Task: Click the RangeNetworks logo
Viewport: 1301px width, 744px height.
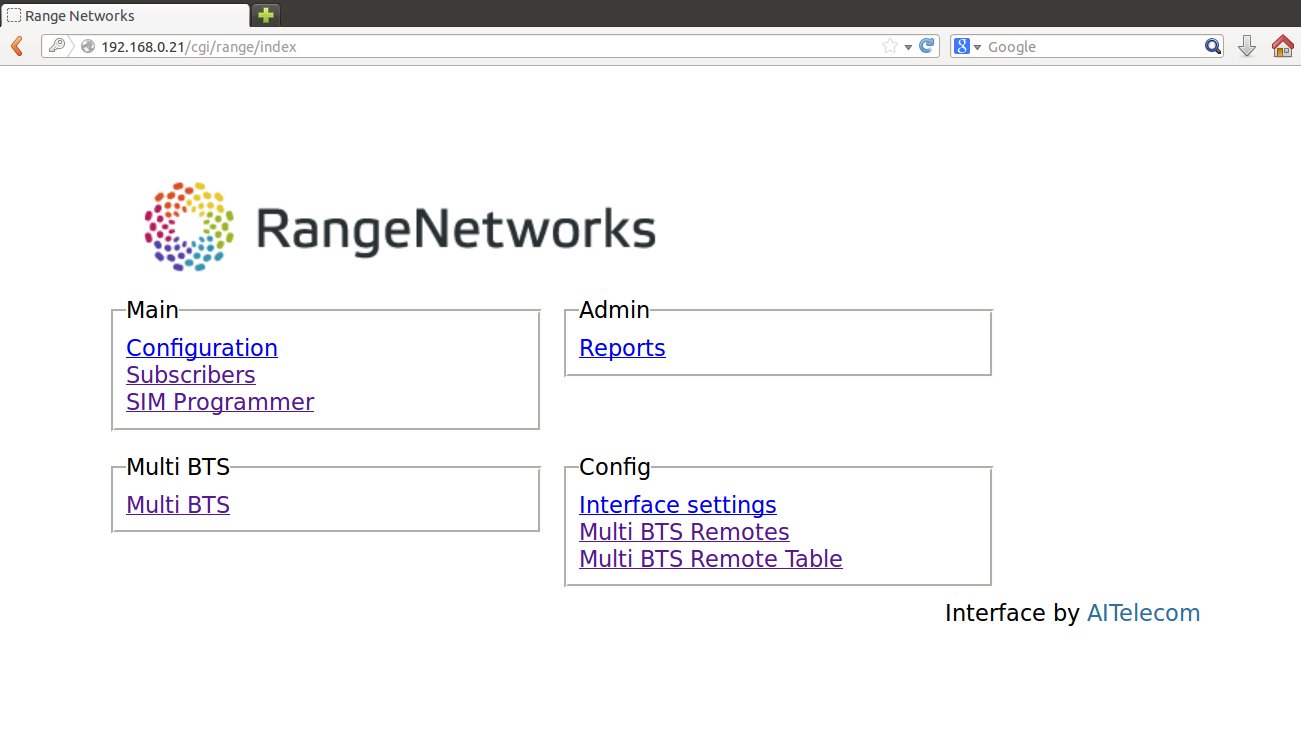Action: (x=400, y=227)
